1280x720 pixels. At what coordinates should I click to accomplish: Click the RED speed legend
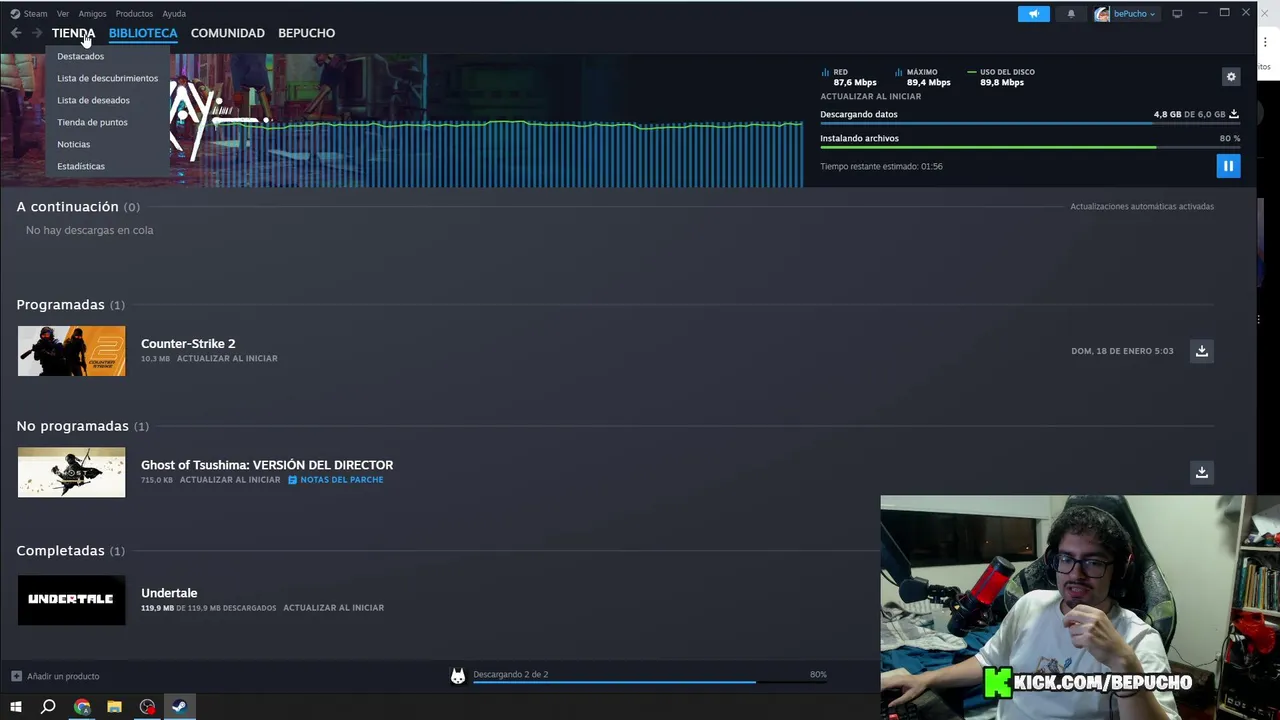[x=849, y=77]
